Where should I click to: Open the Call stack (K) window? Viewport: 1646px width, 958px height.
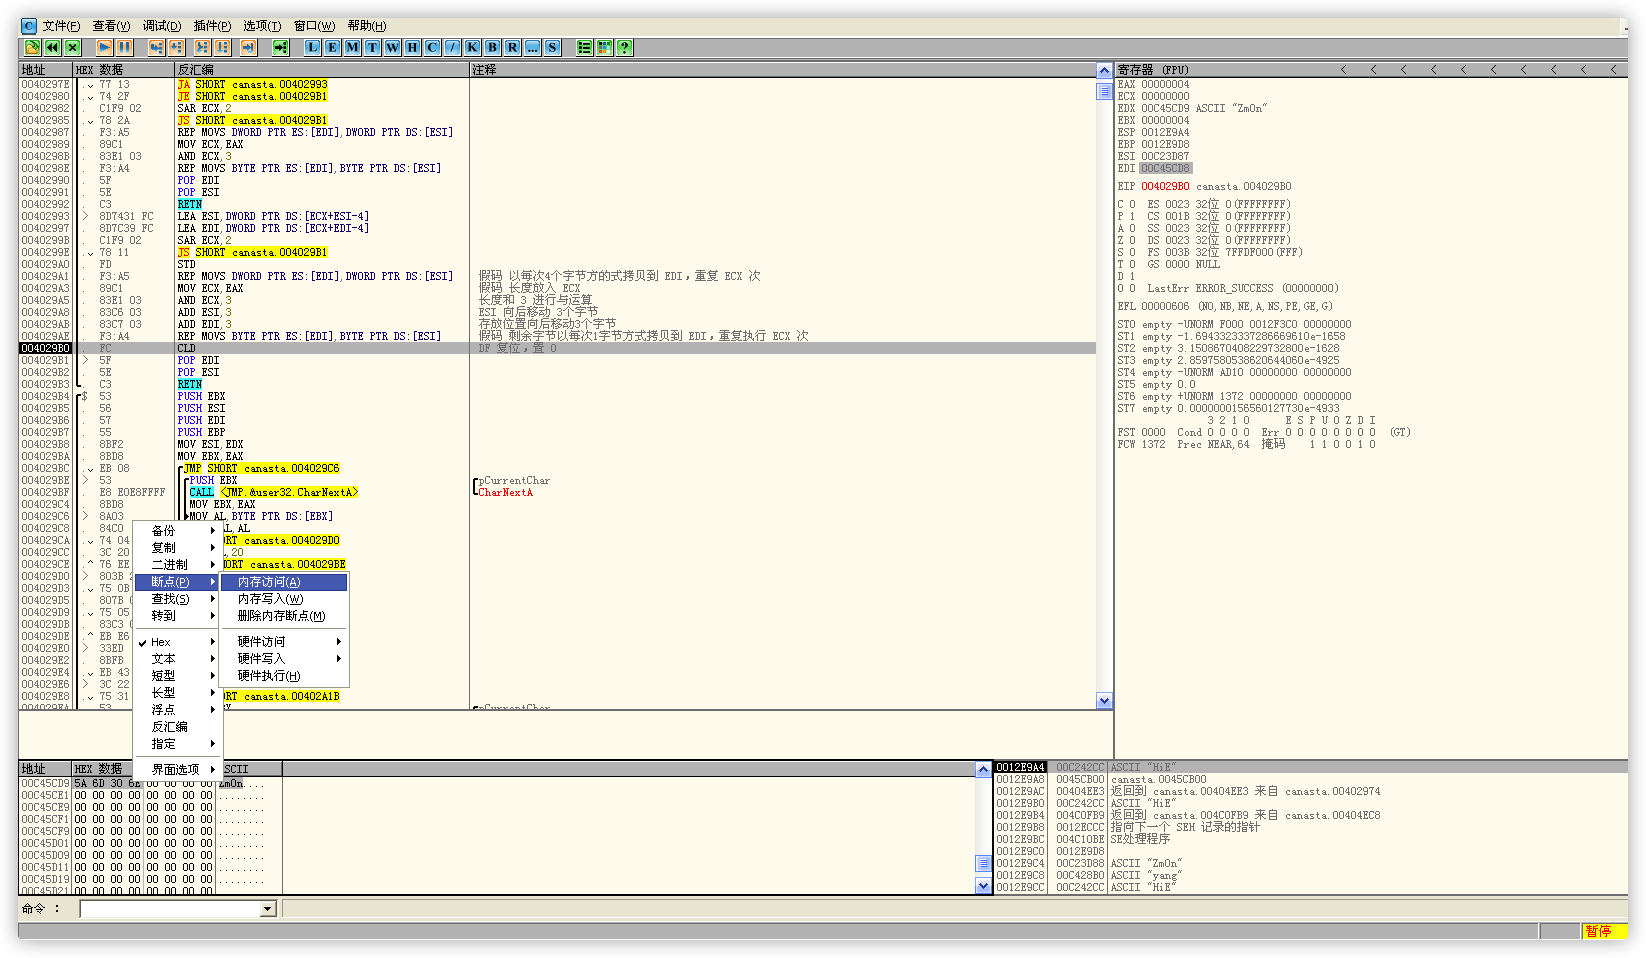[472, 47]
